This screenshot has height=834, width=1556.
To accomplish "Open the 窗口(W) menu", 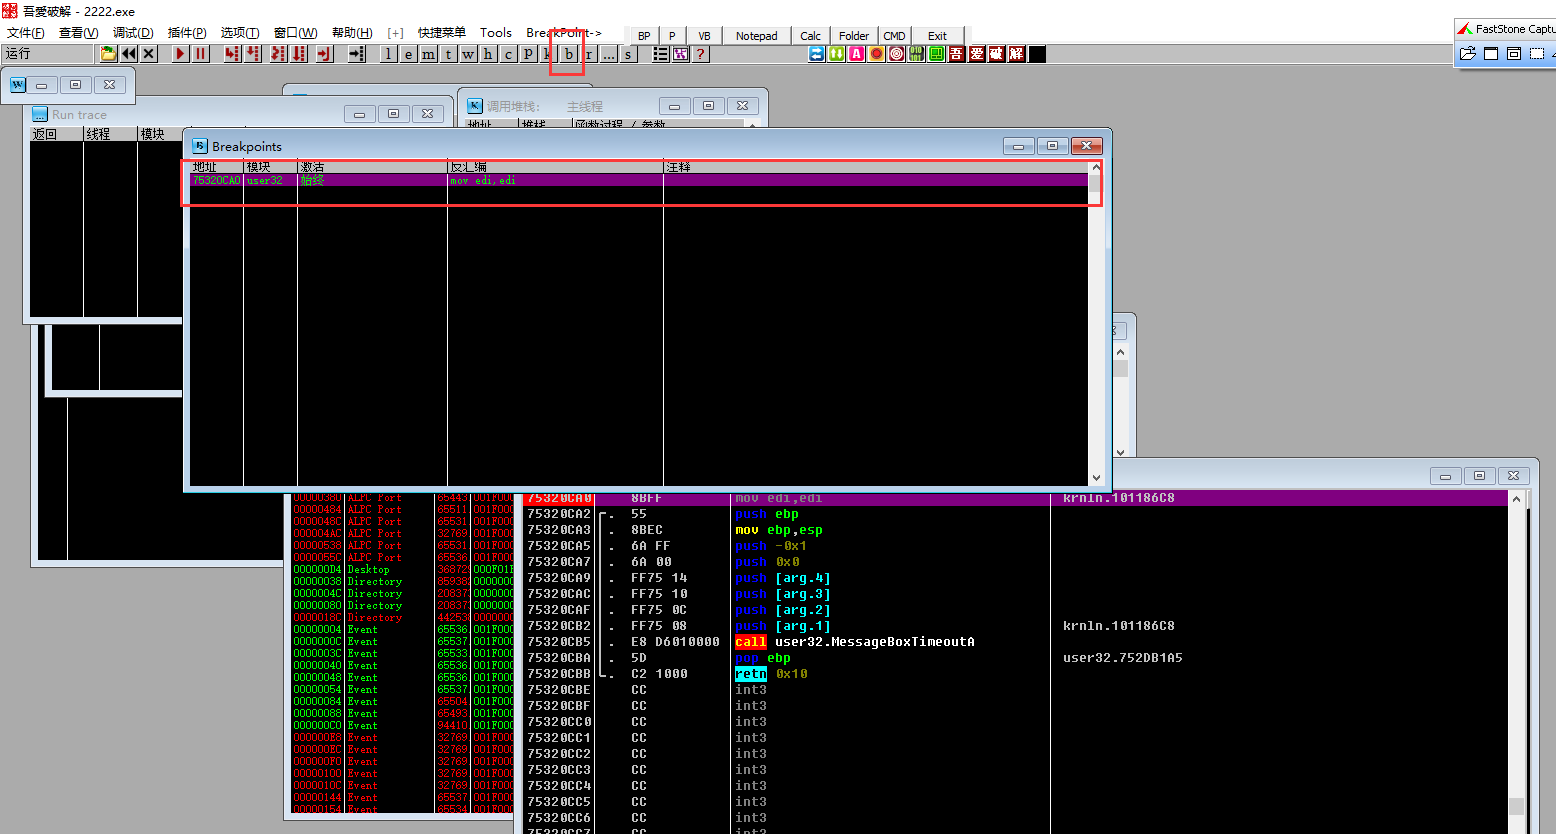I will (295, 33).
